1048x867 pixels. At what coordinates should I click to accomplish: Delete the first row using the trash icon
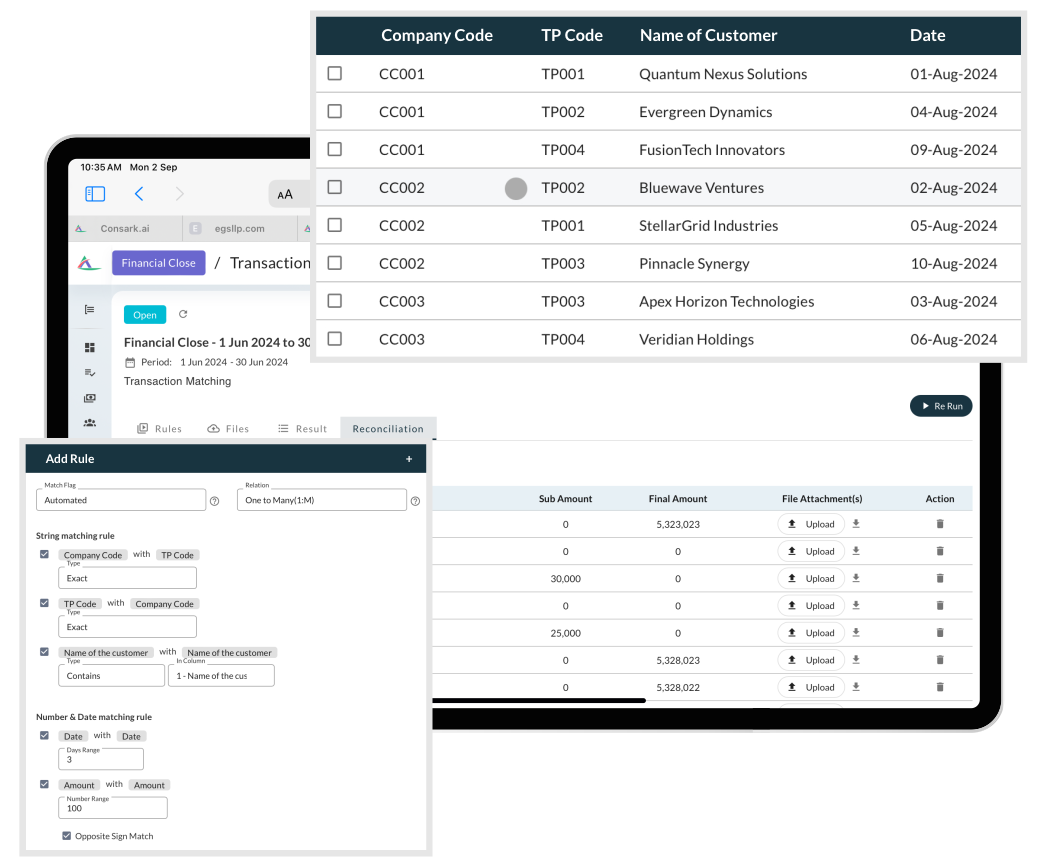939,523
